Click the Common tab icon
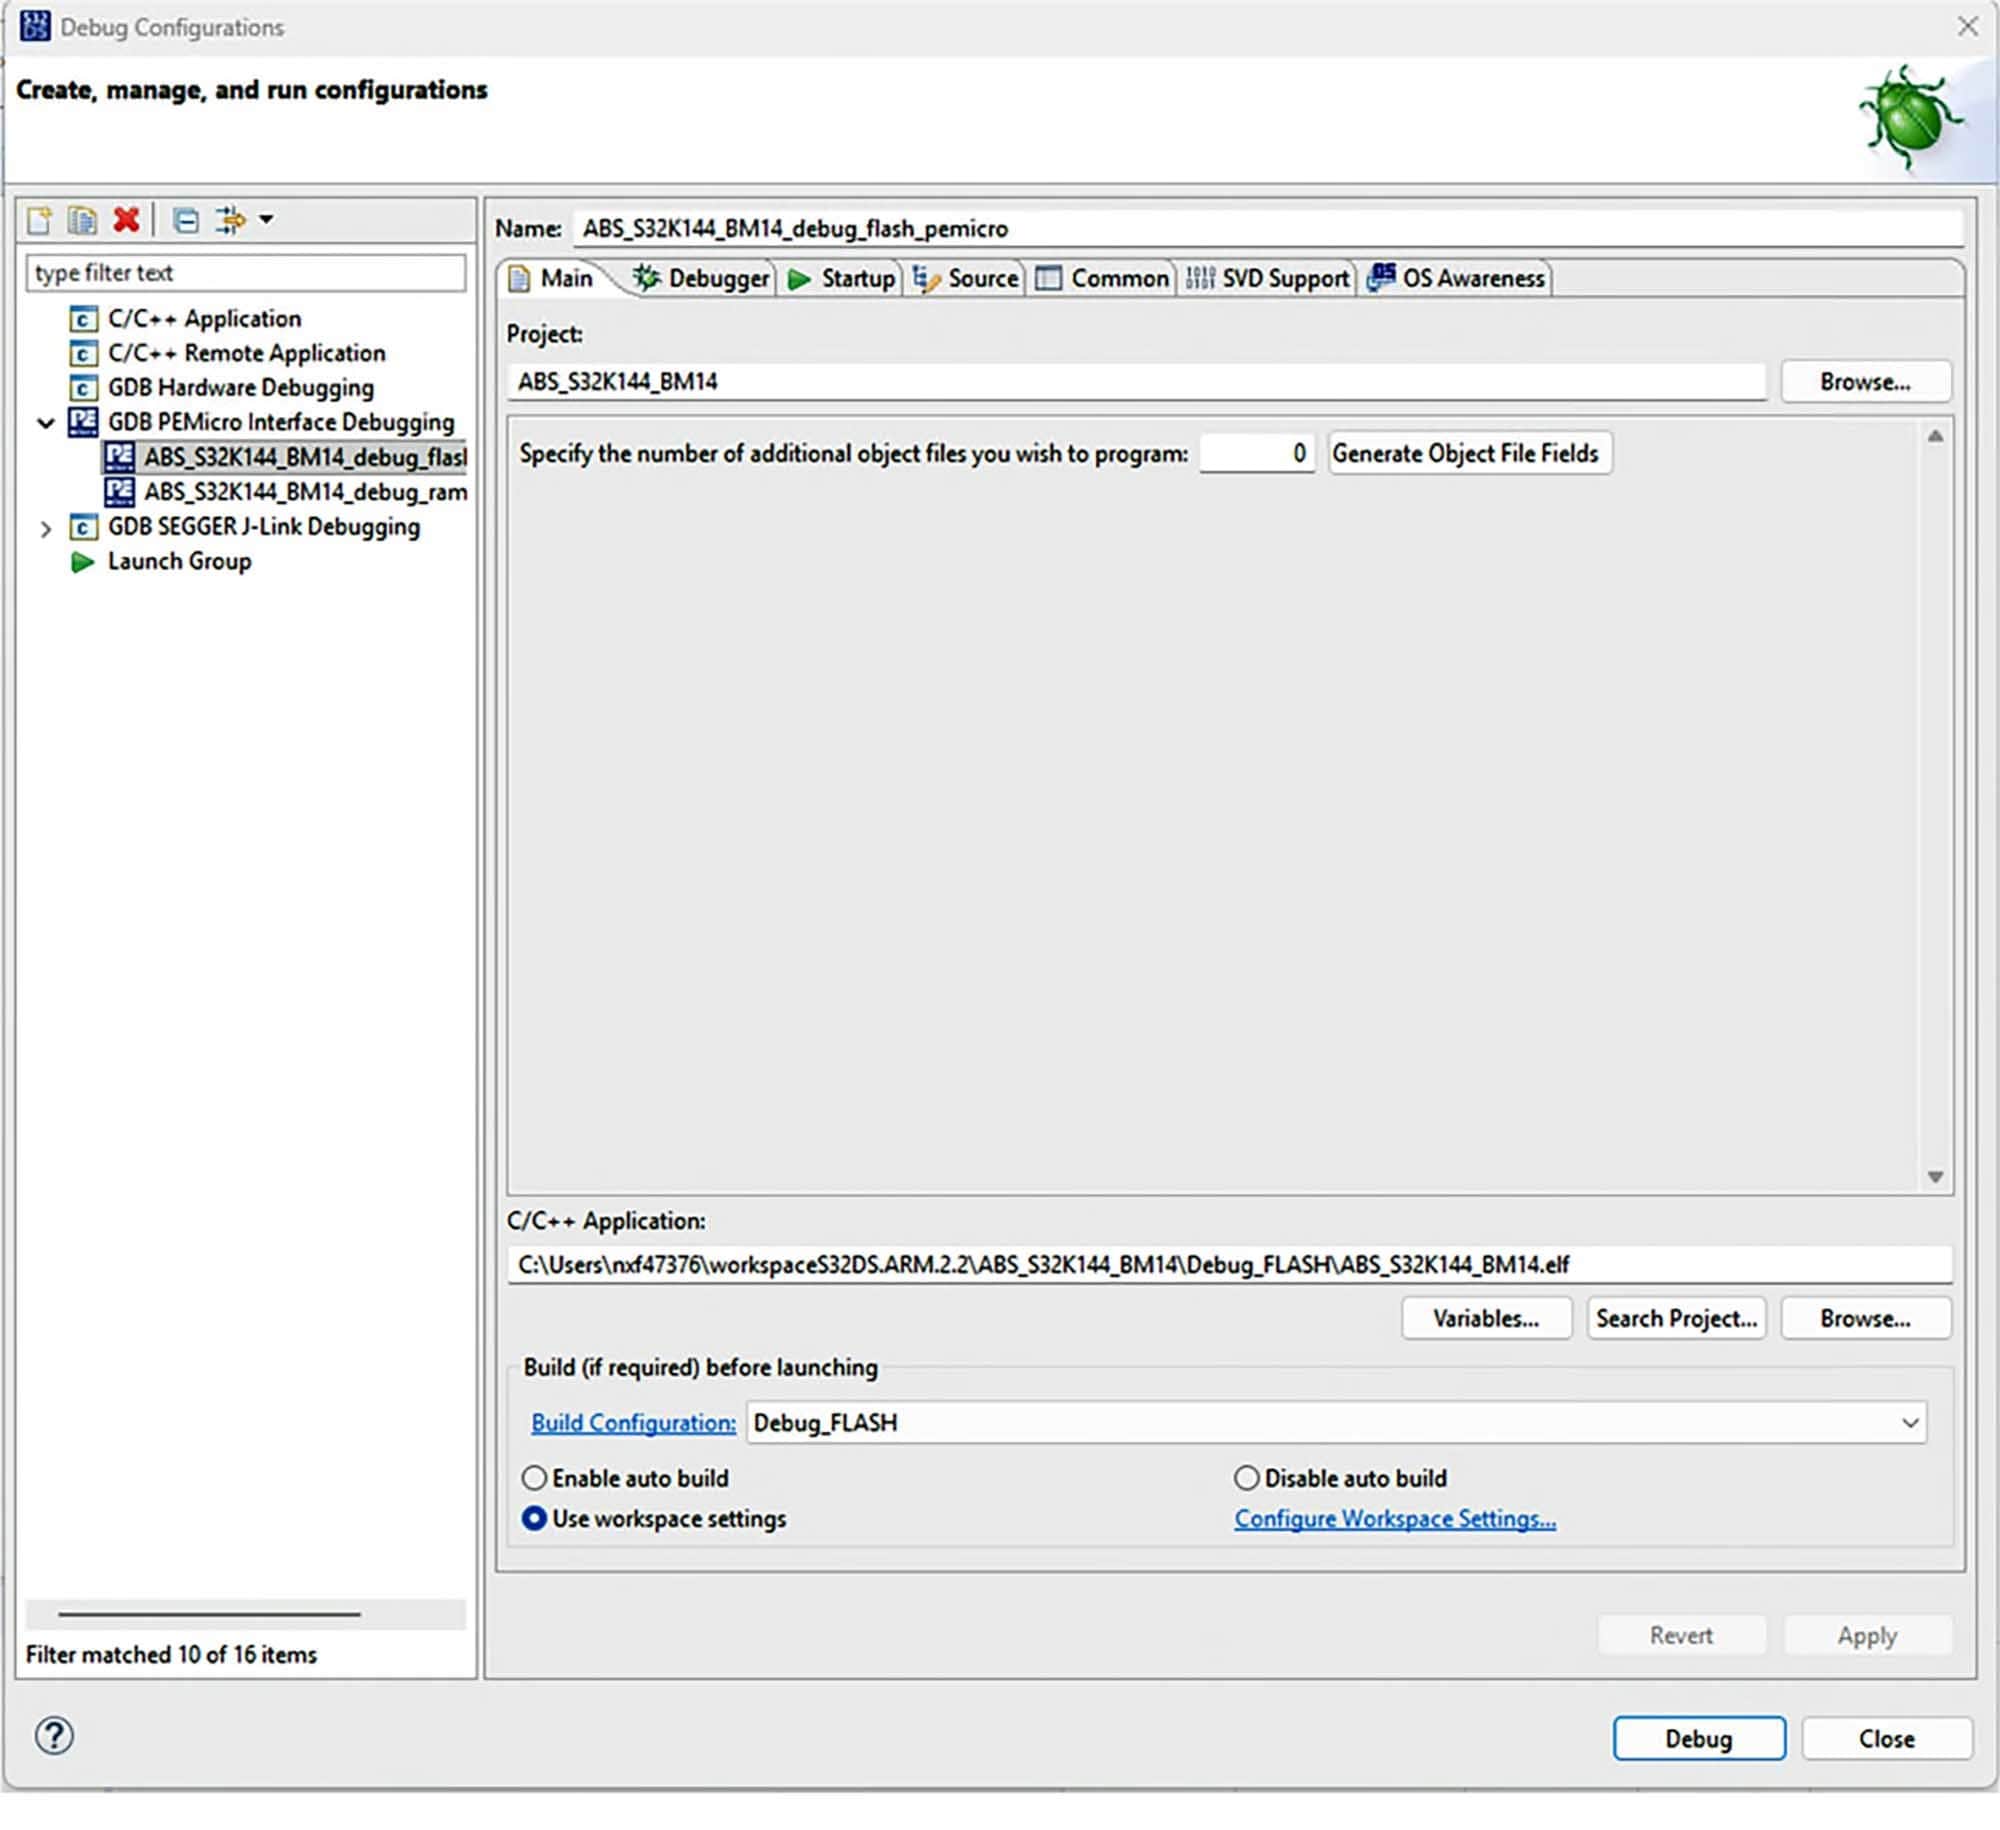This screenshot has width=2000, height=1830. pyautogui.click(x=1048, y=278)
